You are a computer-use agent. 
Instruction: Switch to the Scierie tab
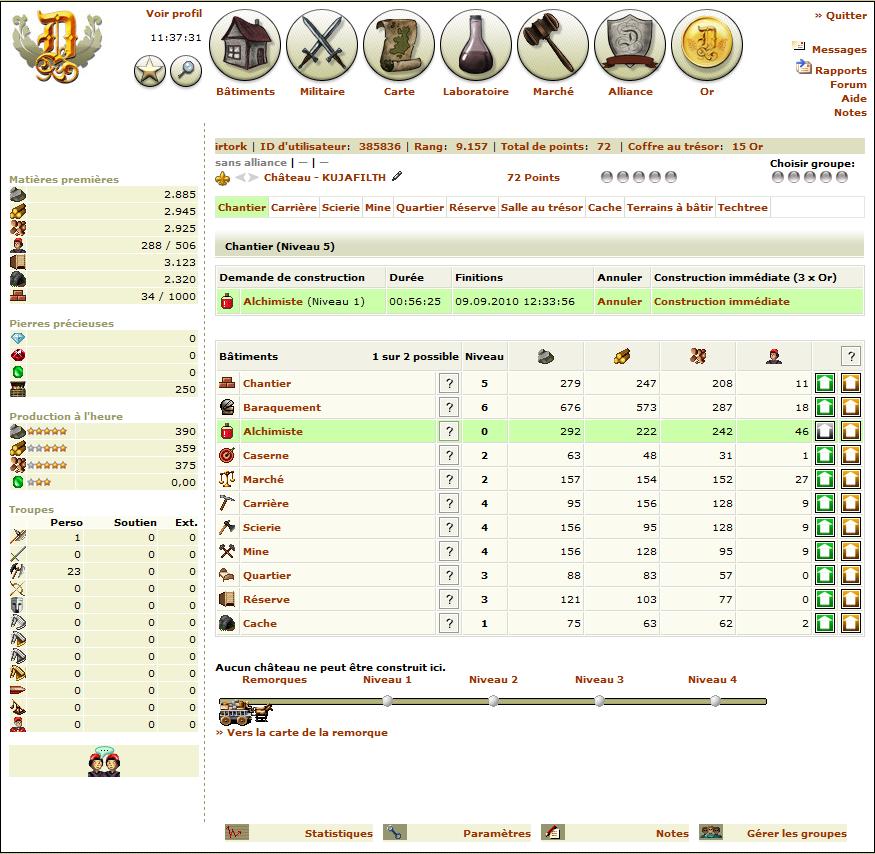(x=340, y=207)
